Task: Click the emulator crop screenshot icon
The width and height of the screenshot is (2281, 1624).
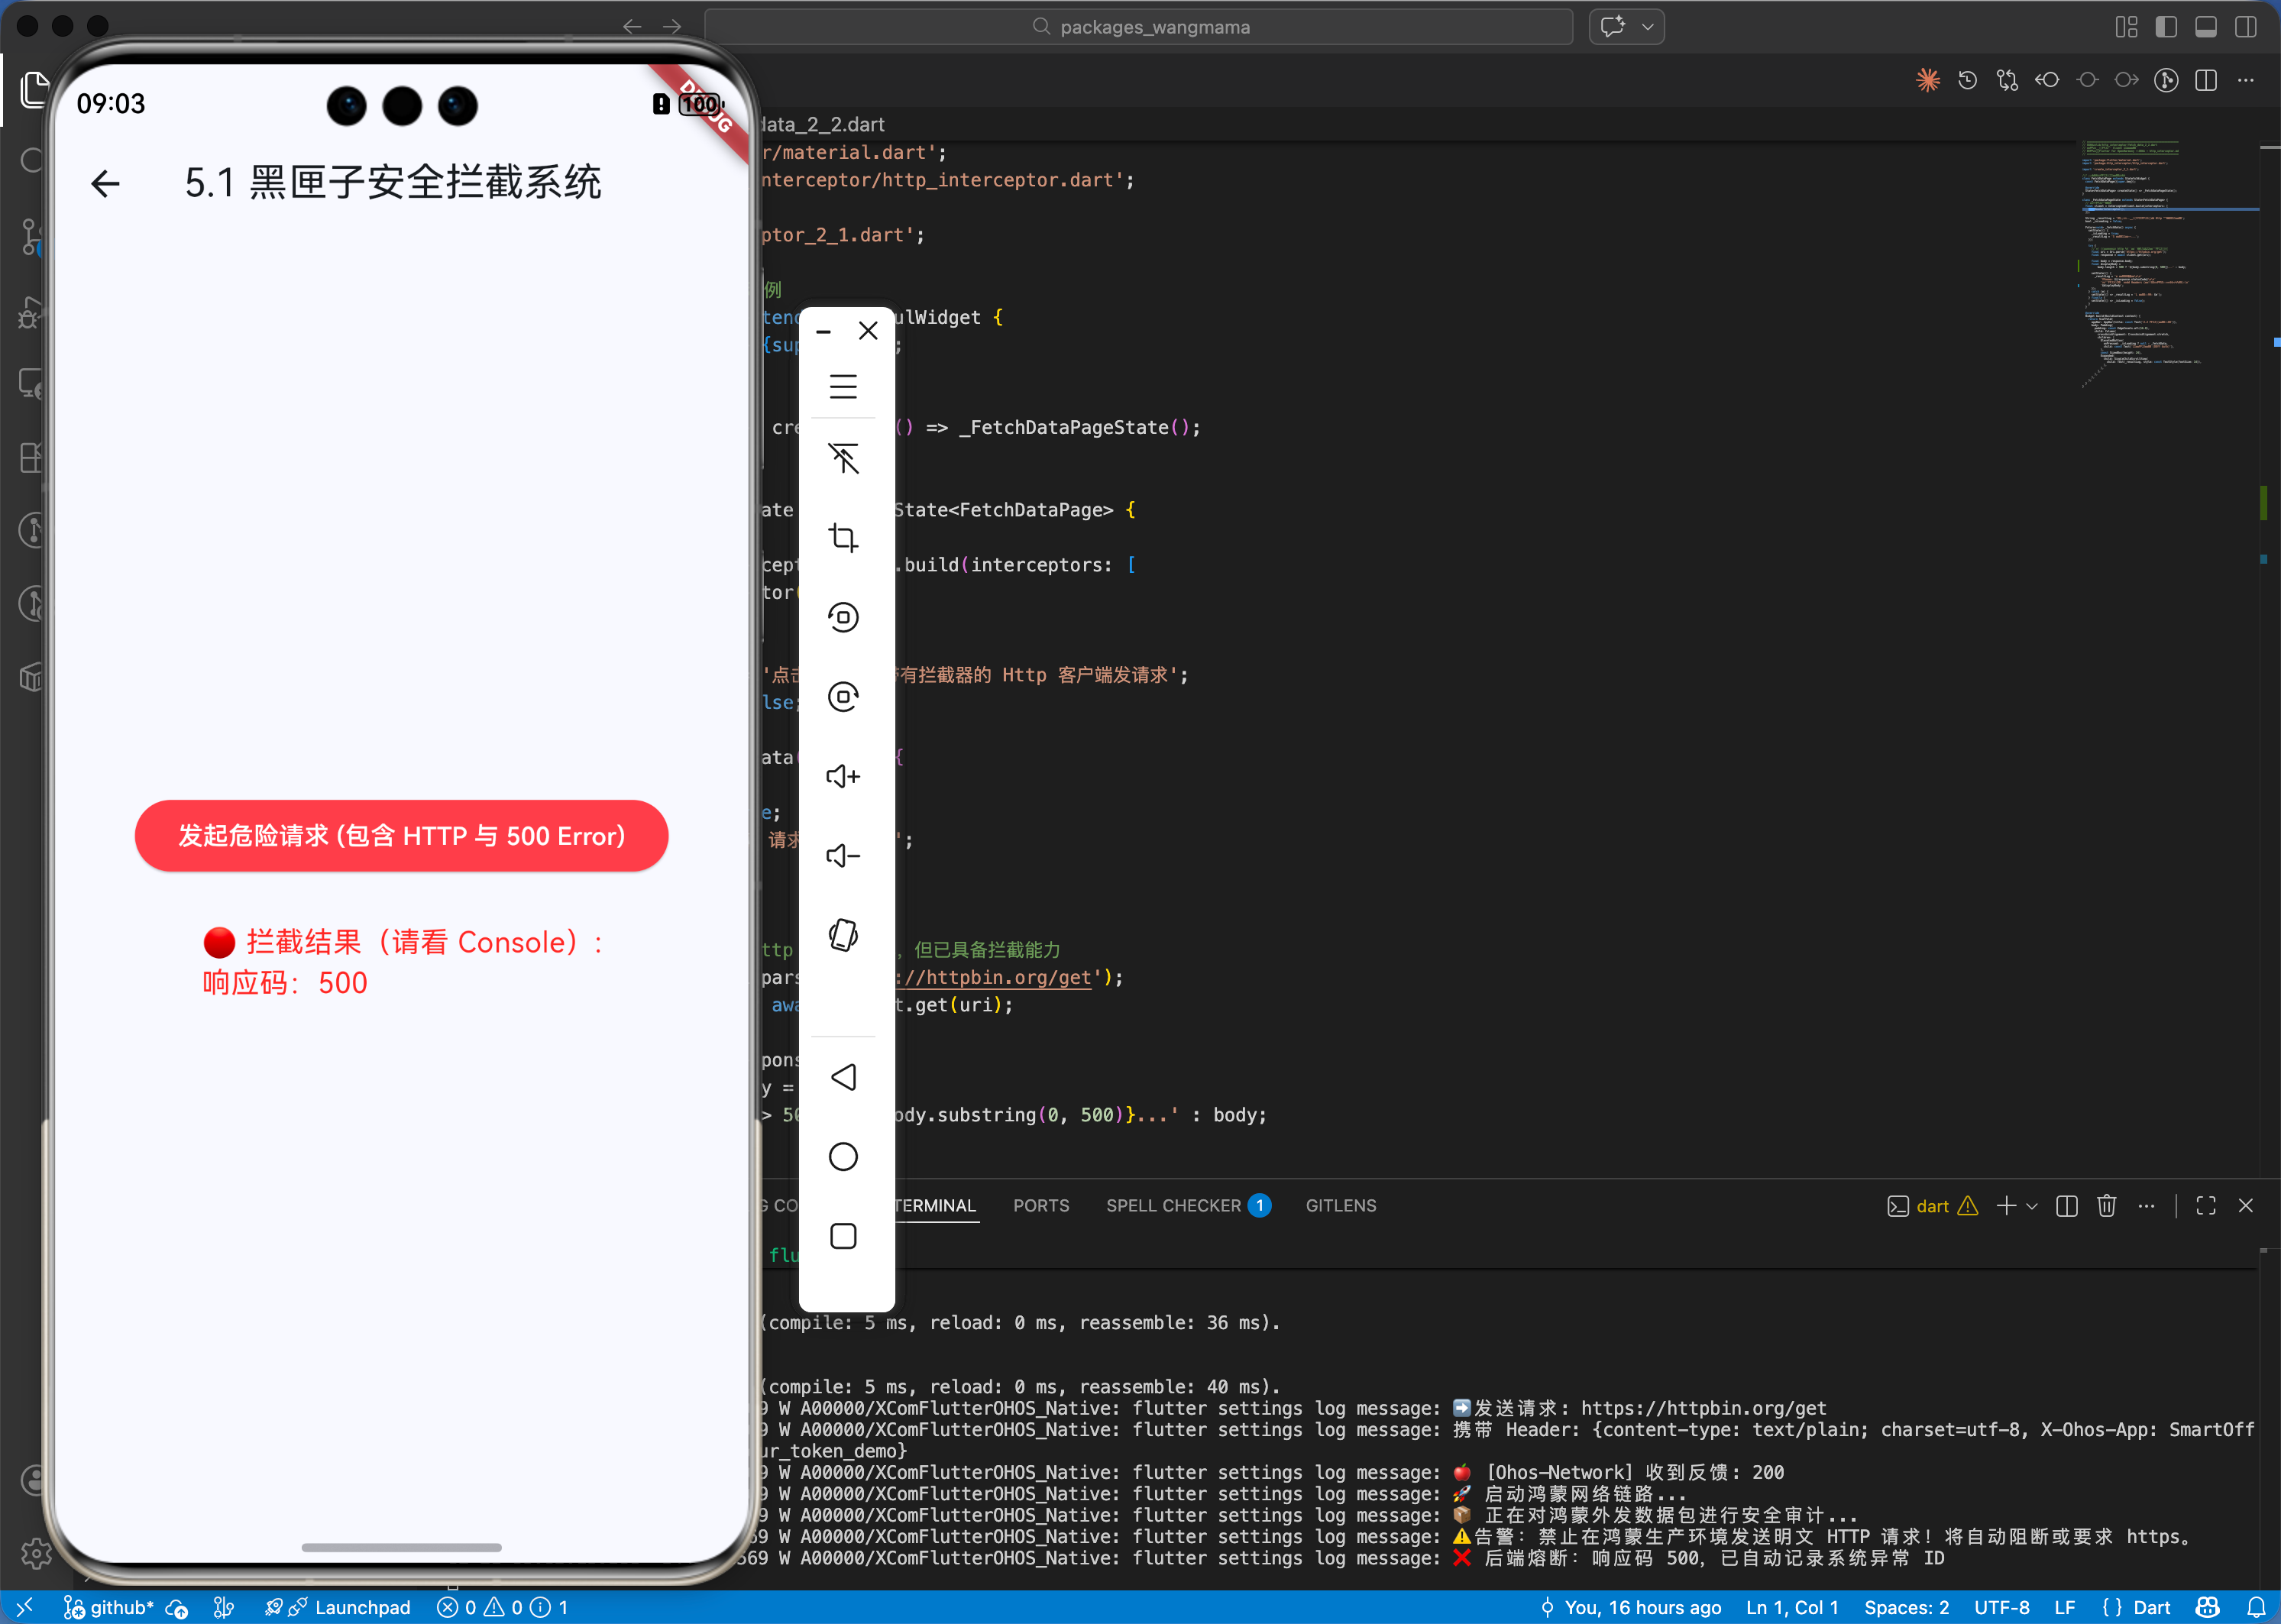Action: (843, 538)
